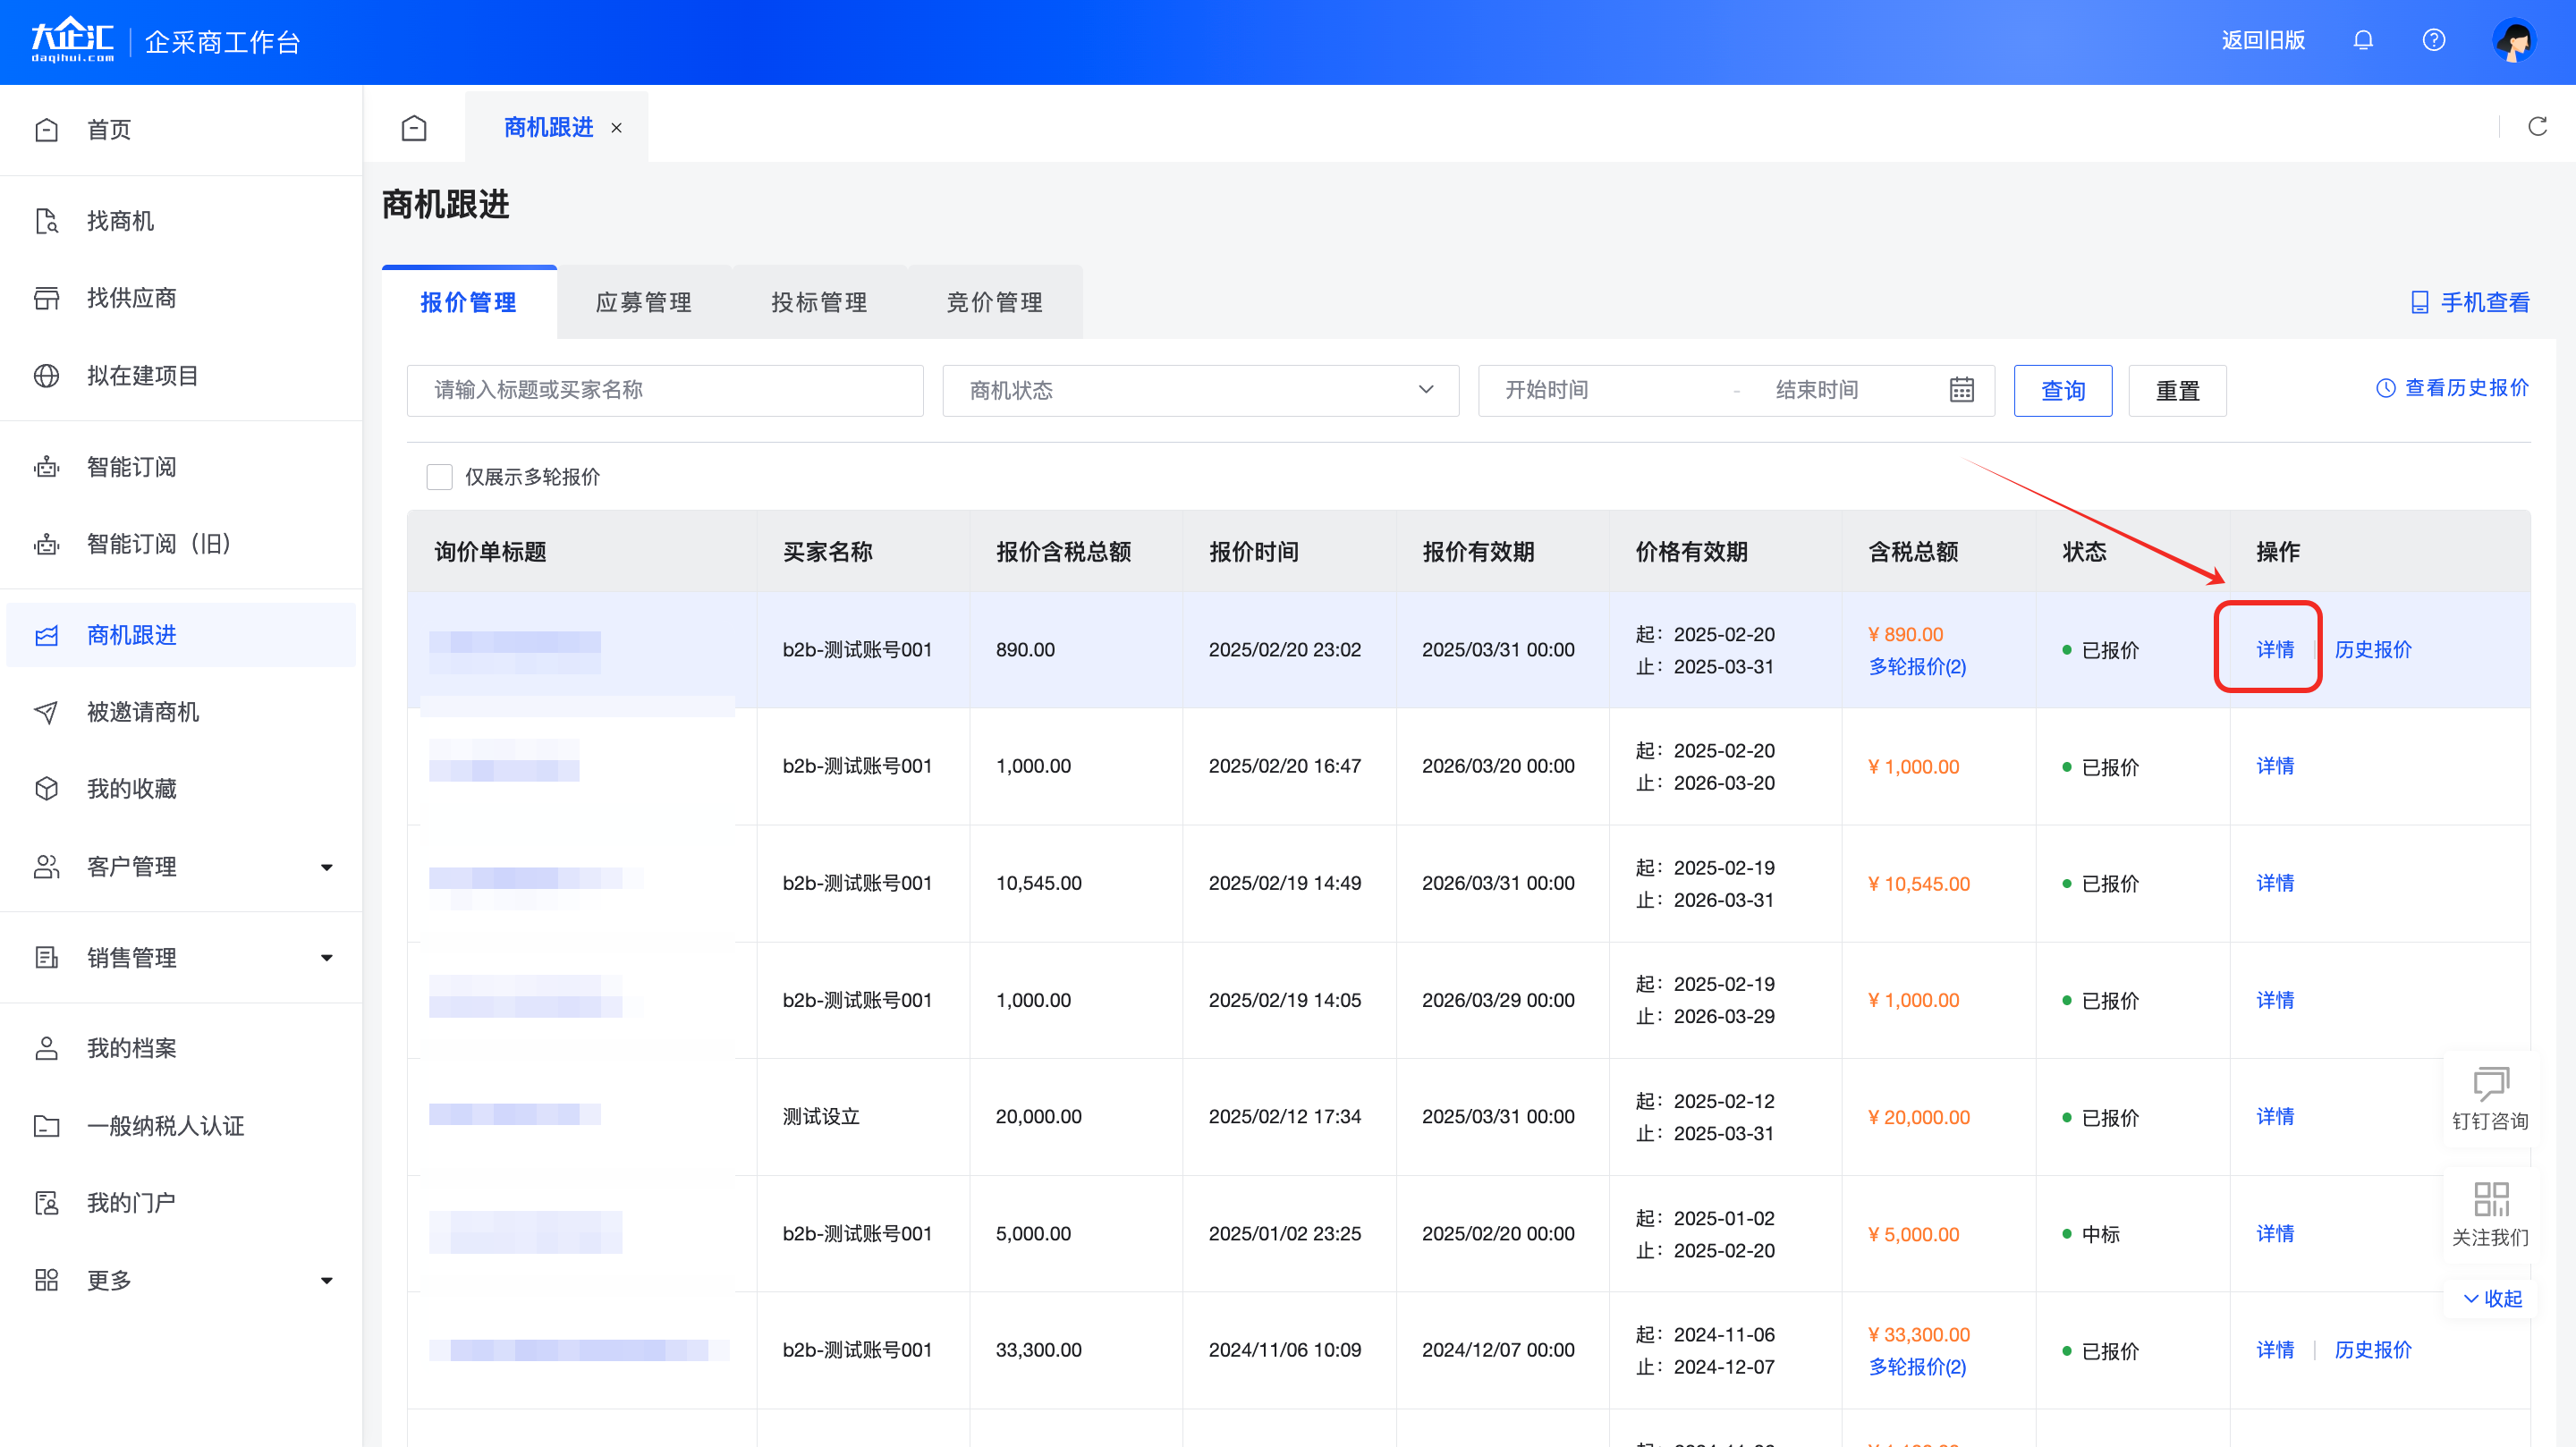Viewport: 2576px width, 1447px height.
Task: Tick the 仅展示多轮报价 checkbox
Action: click(439, 477)
